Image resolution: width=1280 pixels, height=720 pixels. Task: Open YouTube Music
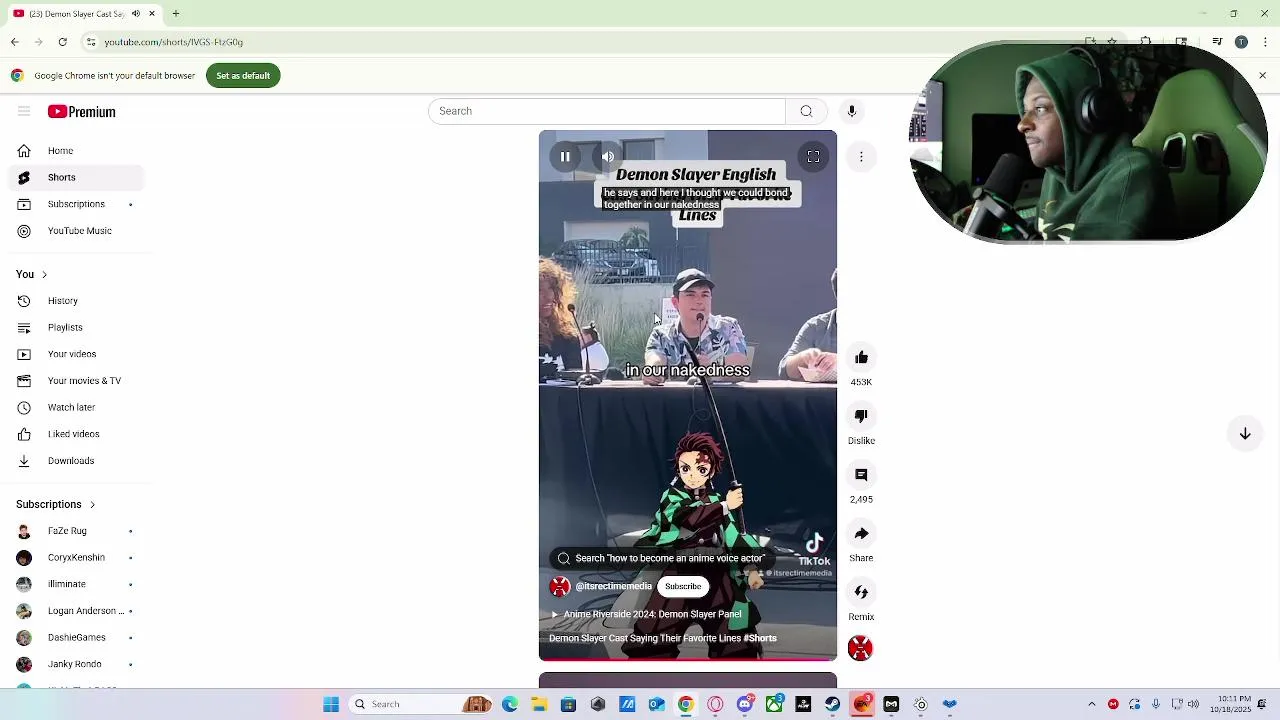76,231
